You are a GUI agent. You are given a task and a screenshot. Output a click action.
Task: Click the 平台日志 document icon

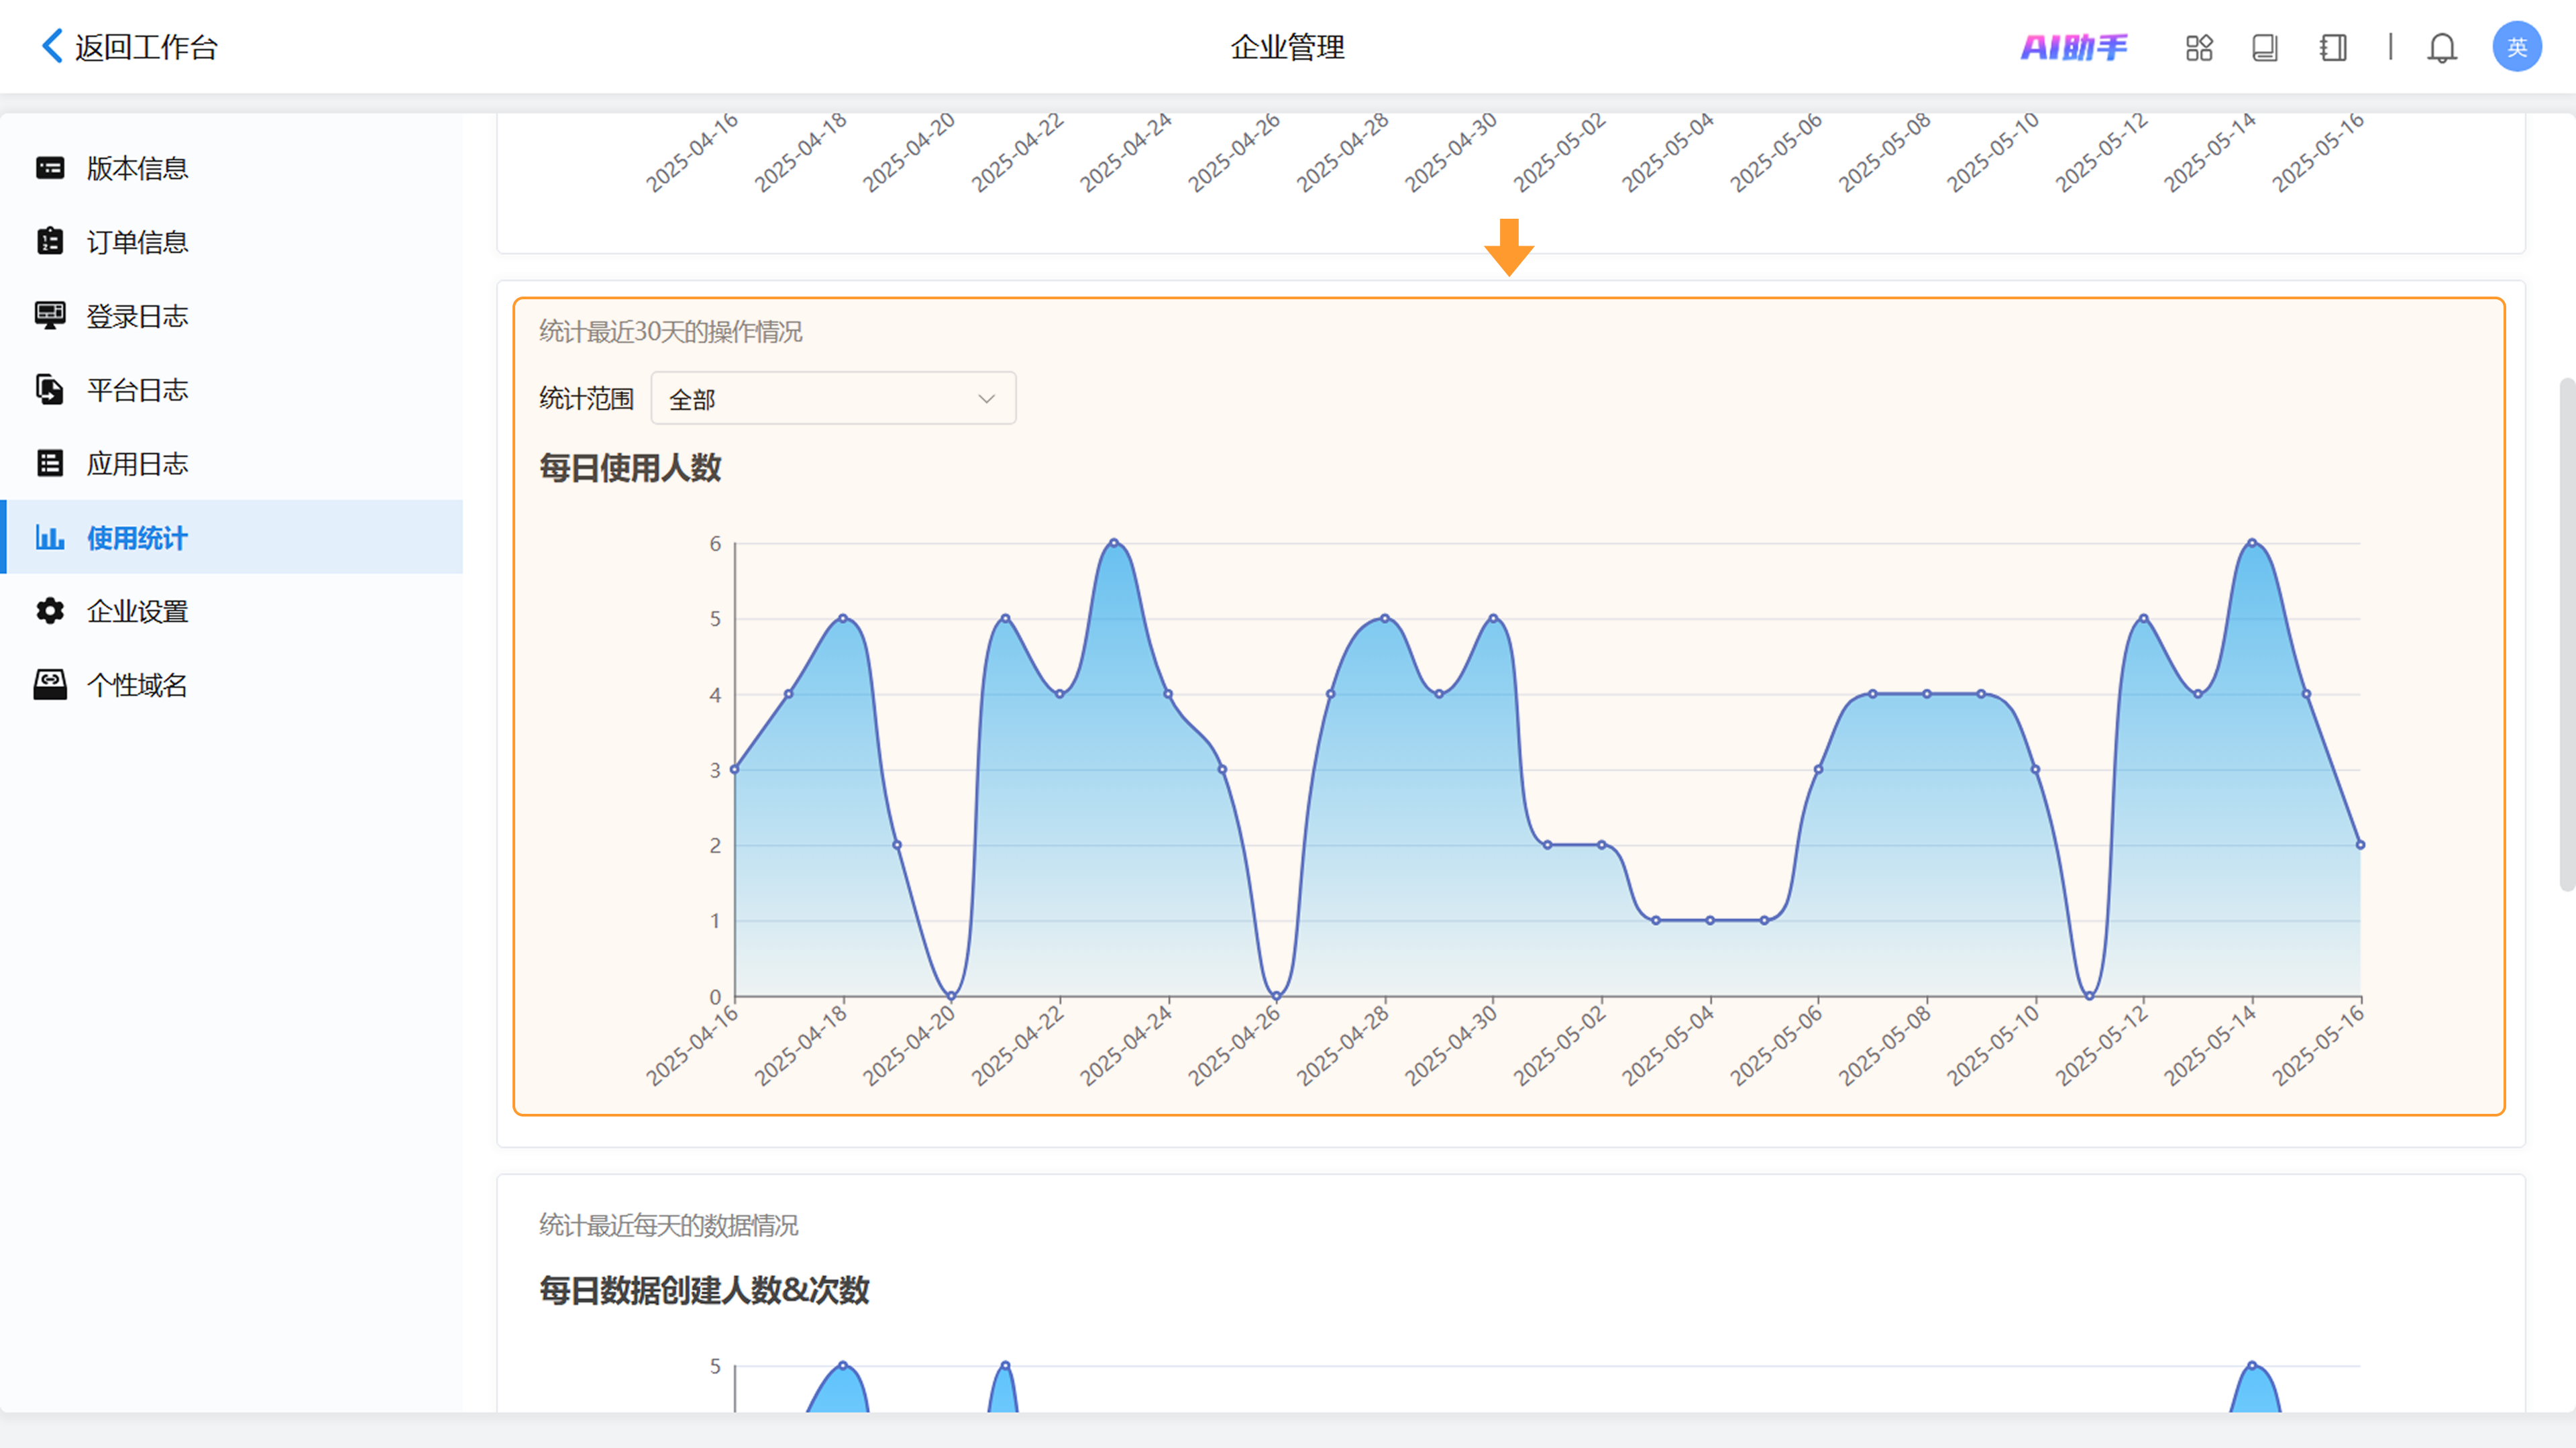pyautogui.click(x=50, y=390)
